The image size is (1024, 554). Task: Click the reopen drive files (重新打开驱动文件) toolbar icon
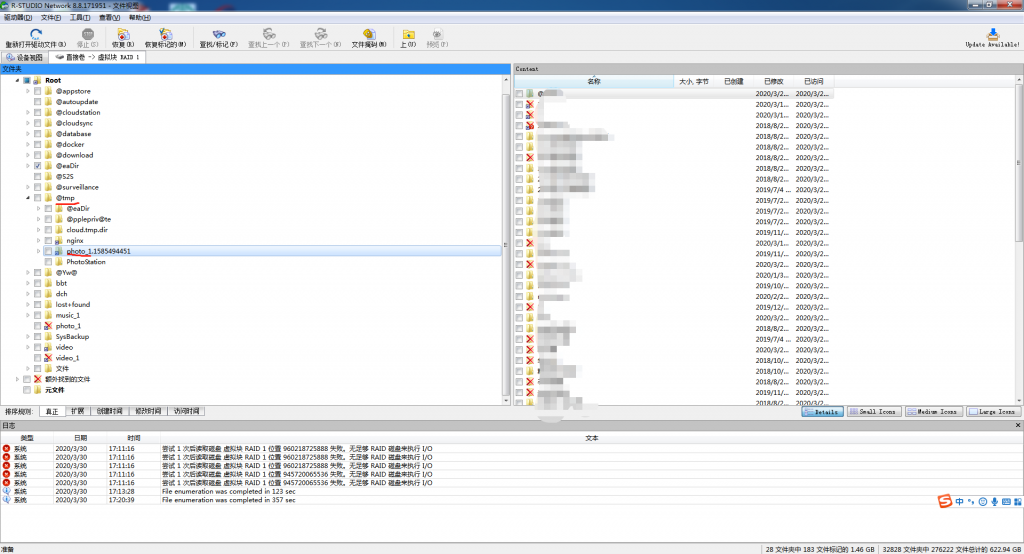35,35
